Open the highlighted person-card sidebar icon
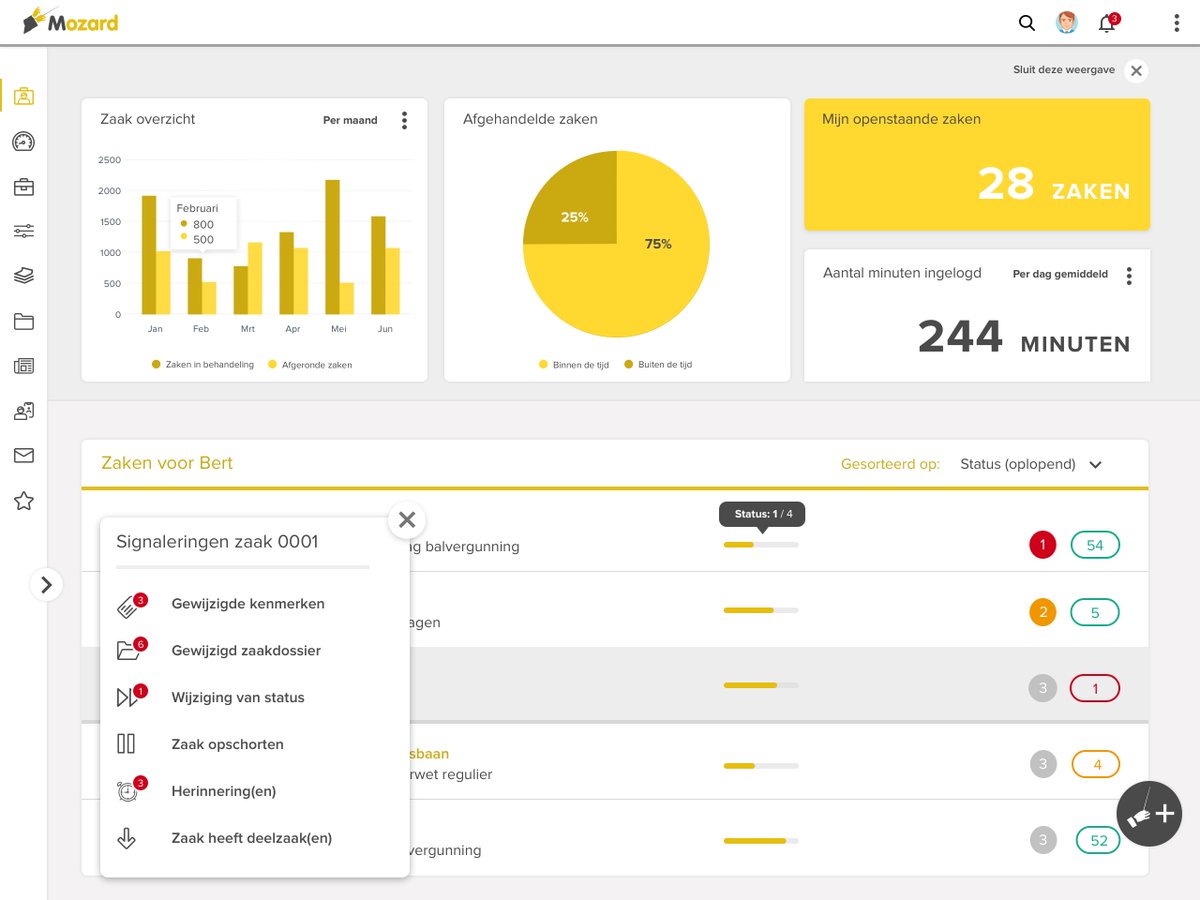 pos(24,96)
